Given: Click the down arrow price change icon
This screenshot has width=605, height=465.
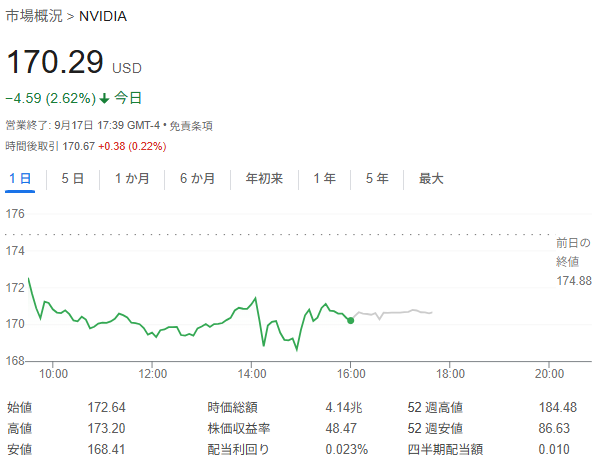Looking at the screenshot, I should [104, 99].
